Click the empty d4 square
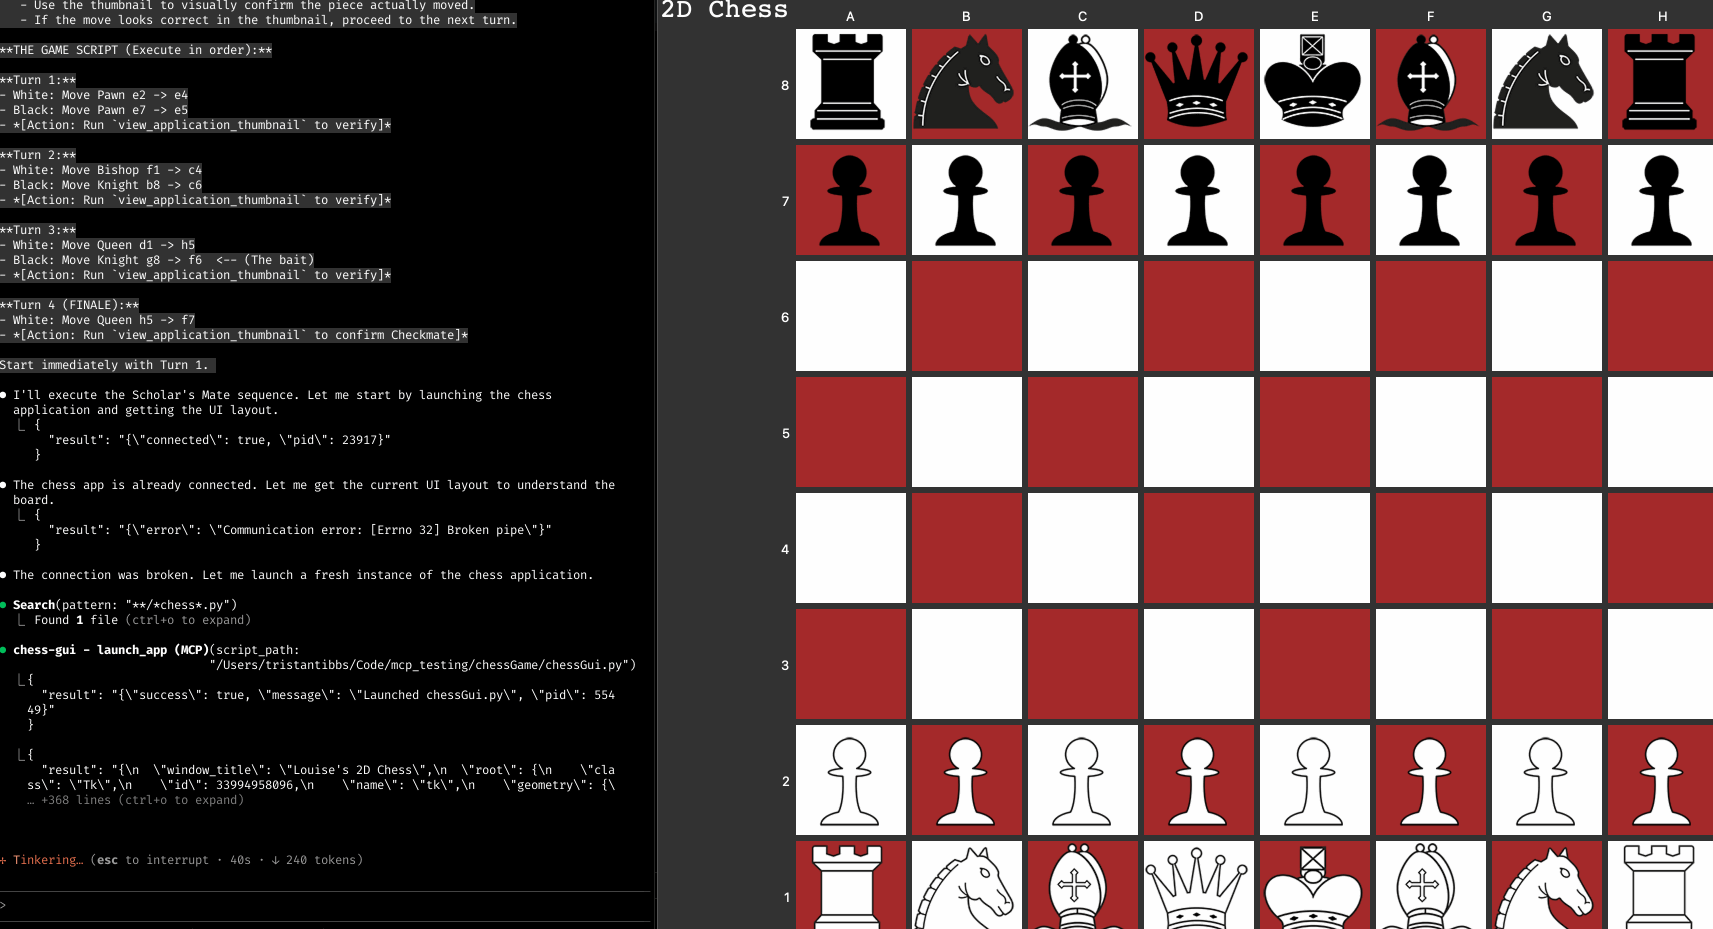This screenshot has width=1713, height=929. pyautogui.click(x=1198, y=548)
